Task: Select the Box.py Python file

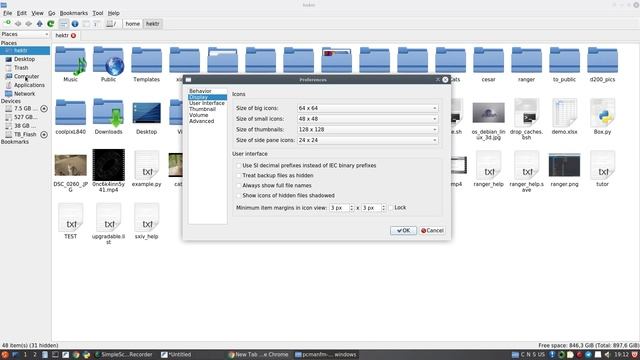Action: pyautogui.click(x=602, y=116)
